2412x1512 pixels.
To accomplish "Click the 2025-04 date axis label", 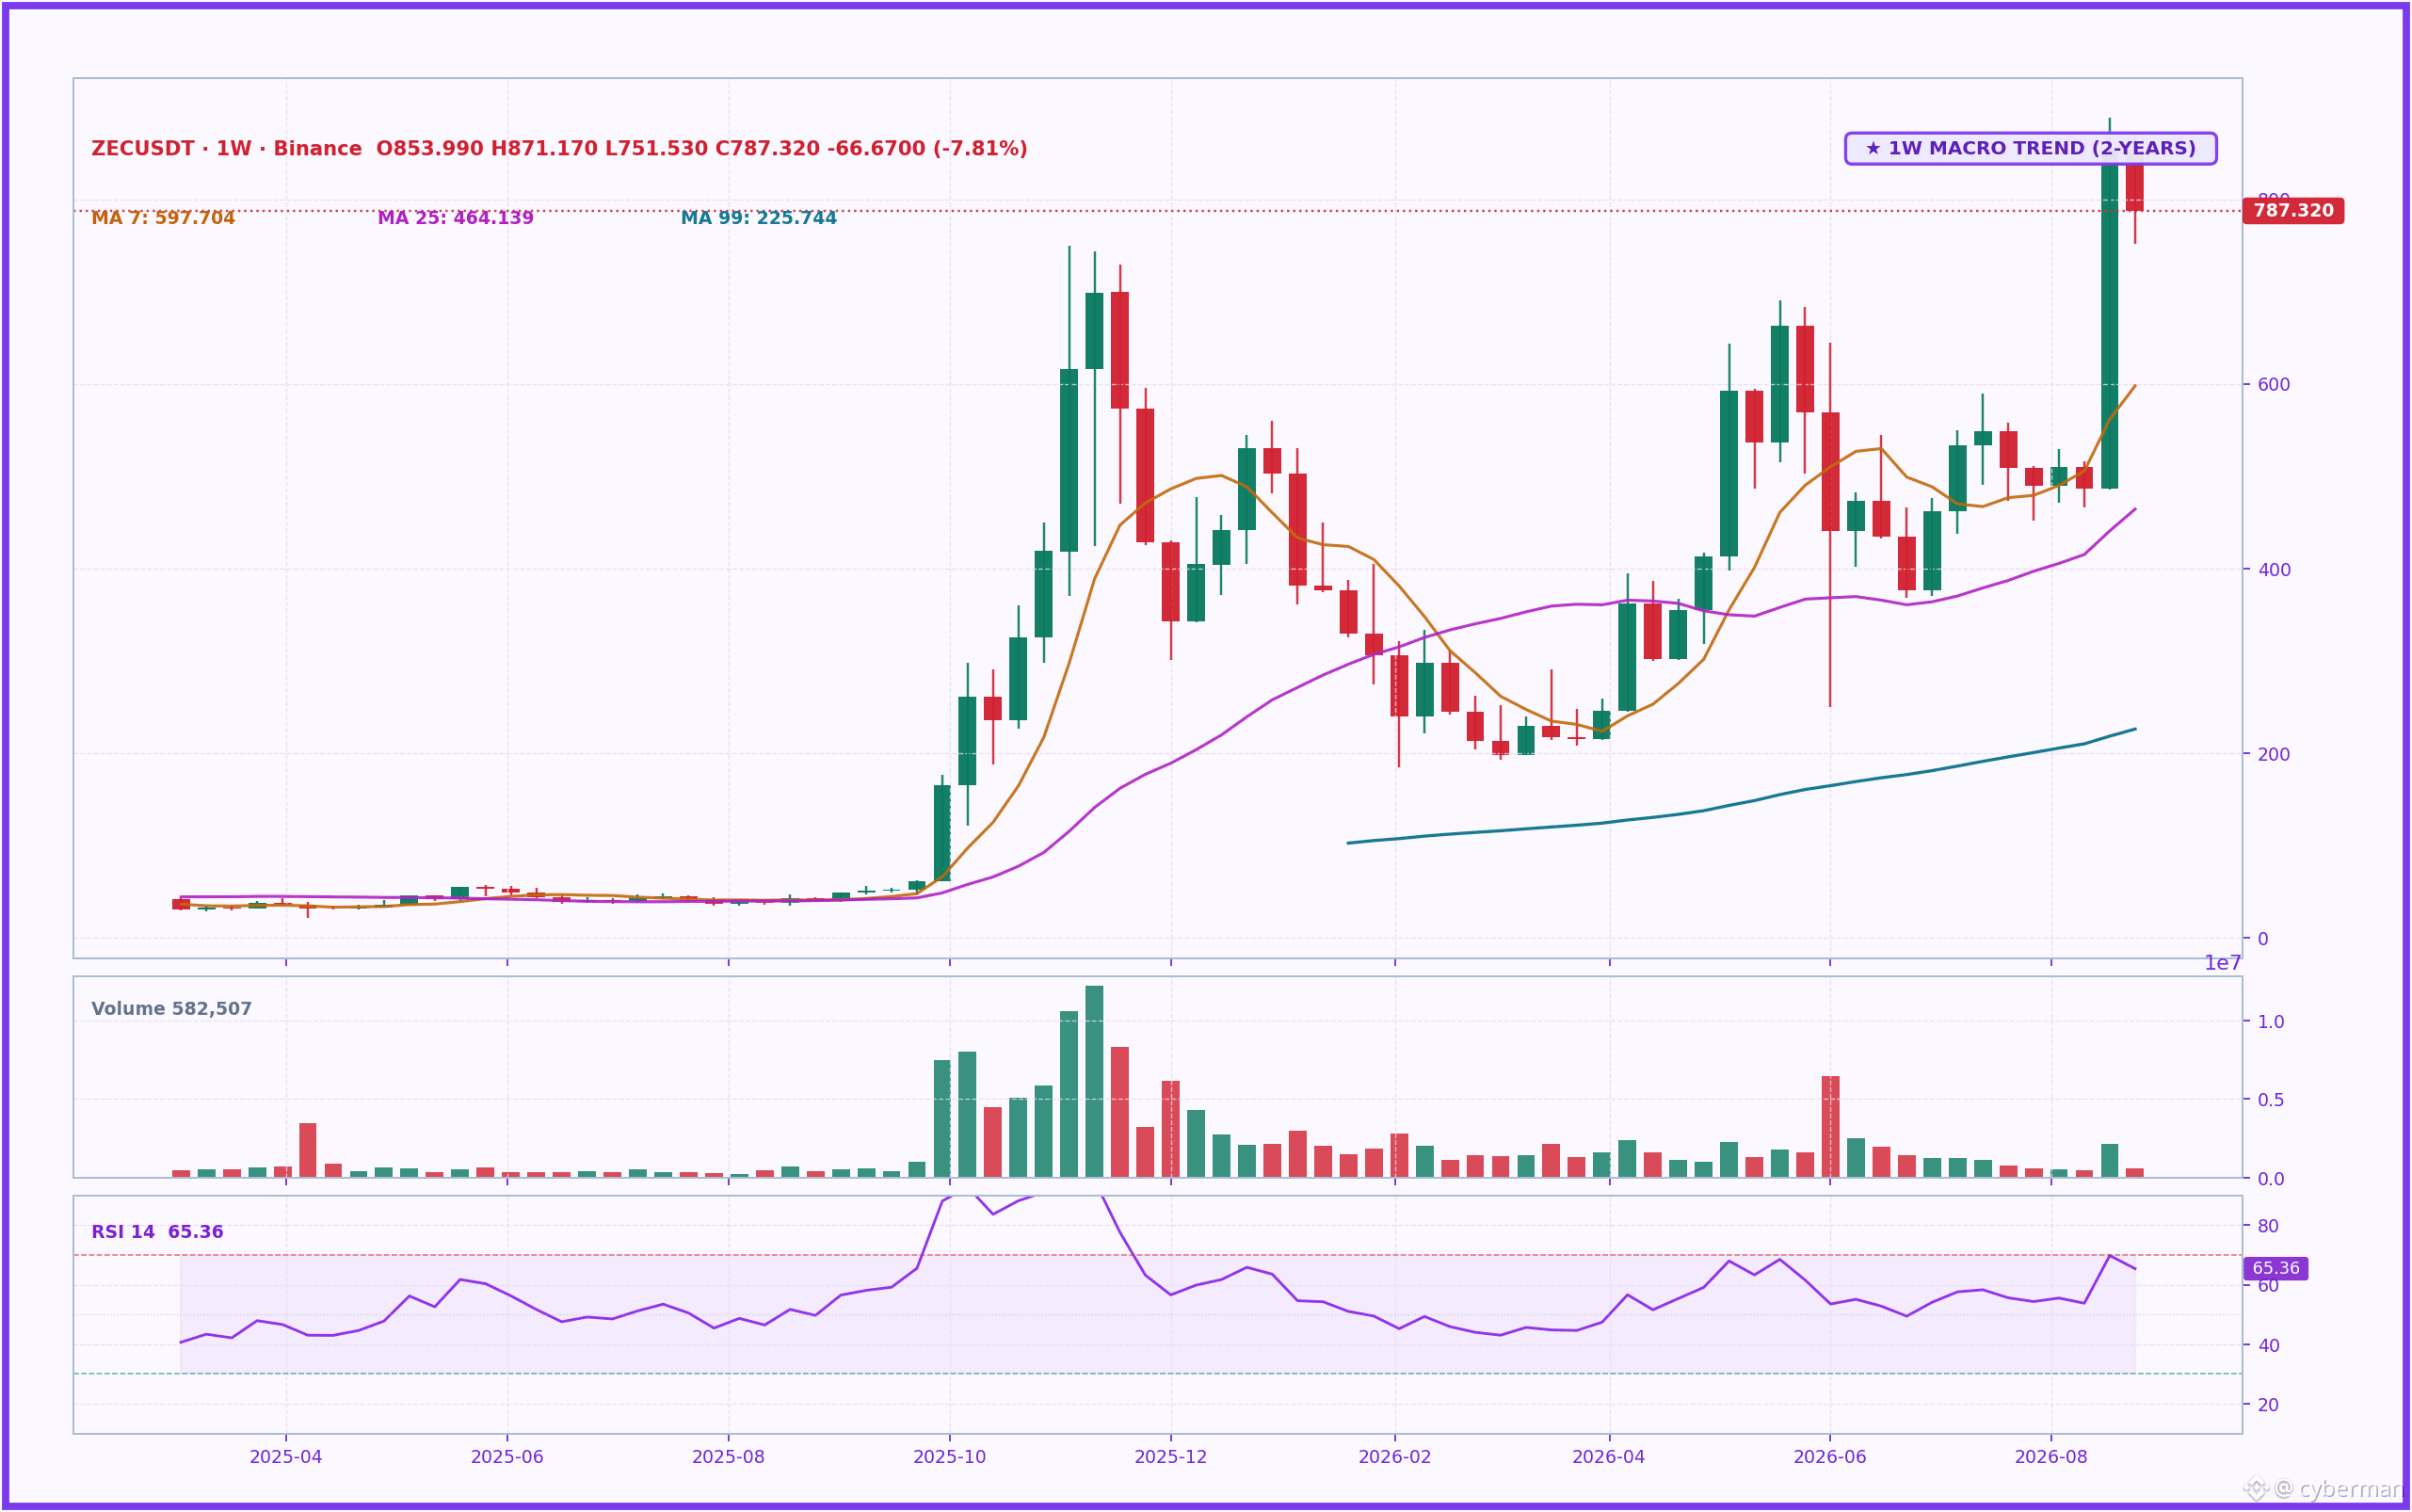I will pos(286,1457).
